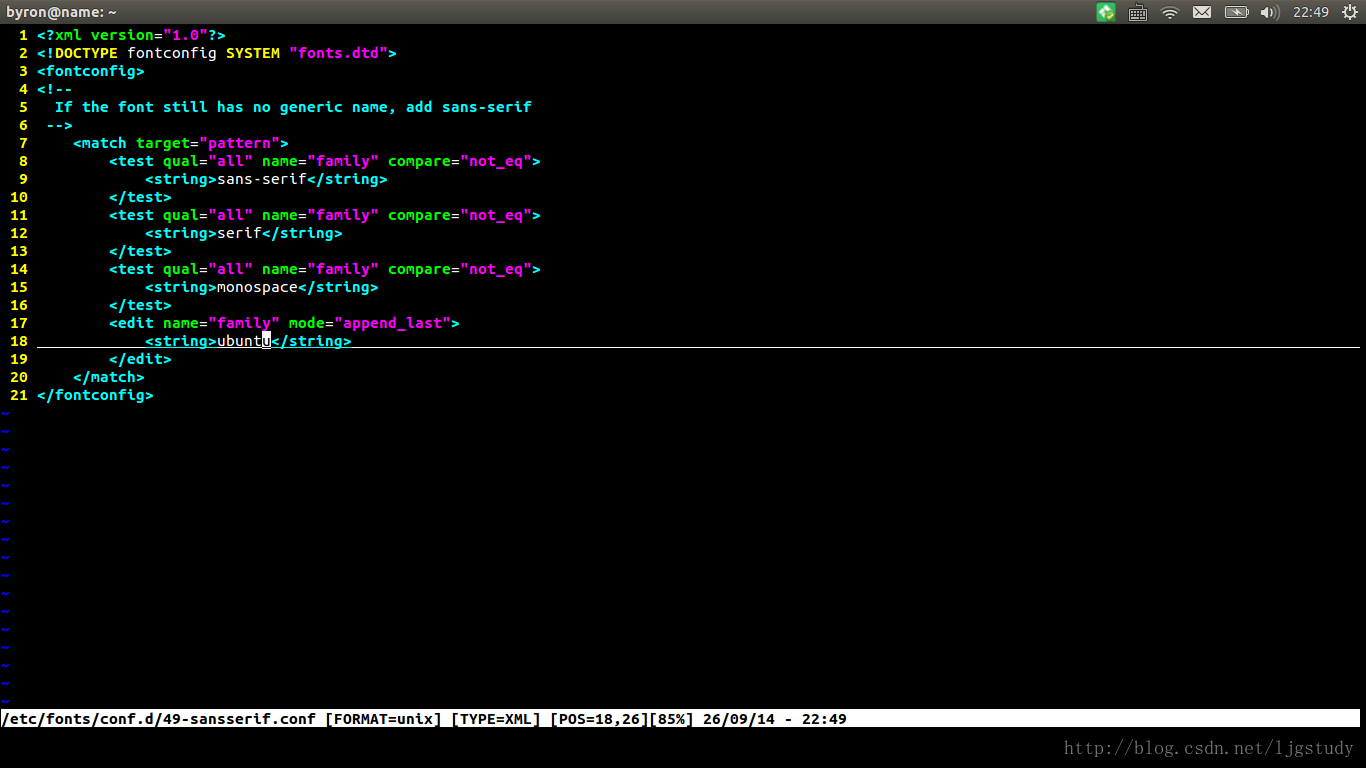Click [FORMAT=unix] in the status line

coord(383,718)
